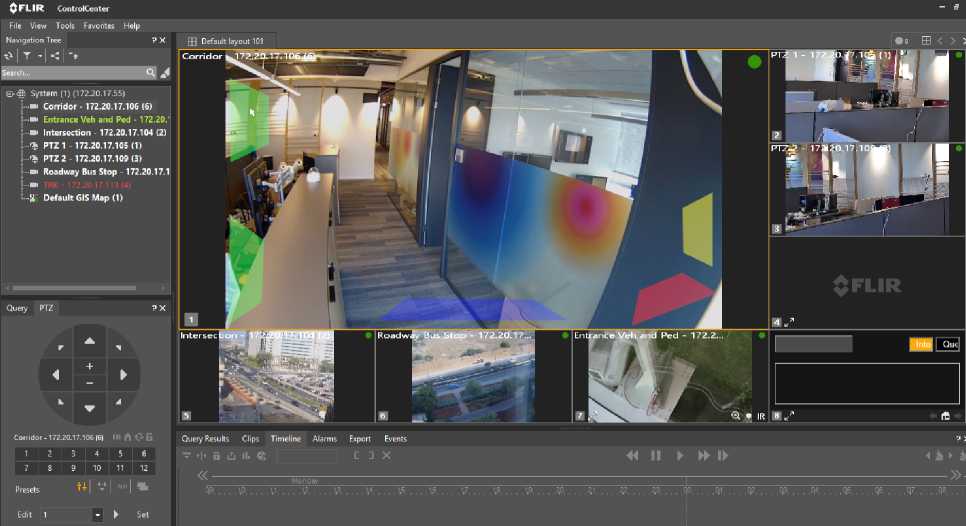Click the search magnifier in Navigation Tree
The height and width of the screenshot is (526, 966).
[151, 73]
